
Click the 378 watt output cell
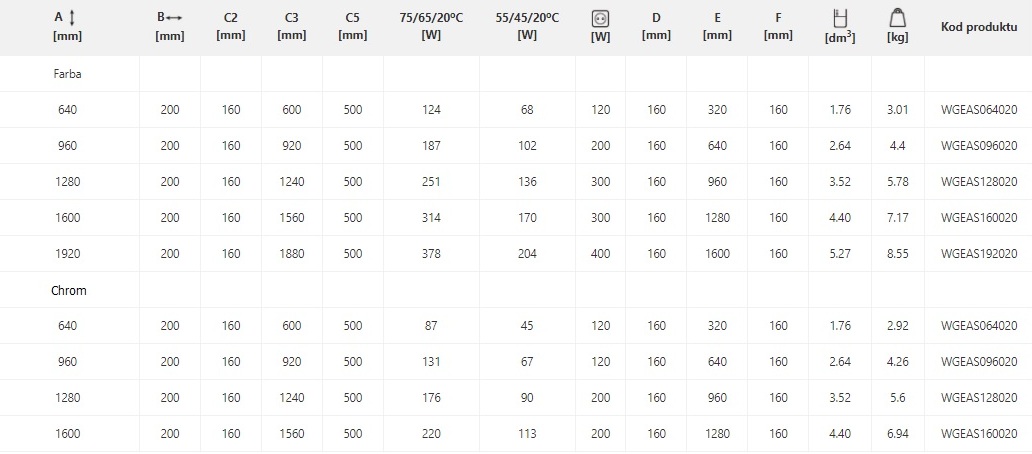pos(431,253)
